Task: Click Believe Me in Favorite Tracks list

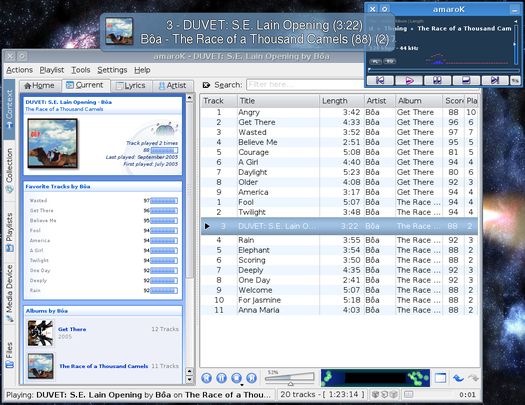Action: pyautogui.click(x=43, y=221)
